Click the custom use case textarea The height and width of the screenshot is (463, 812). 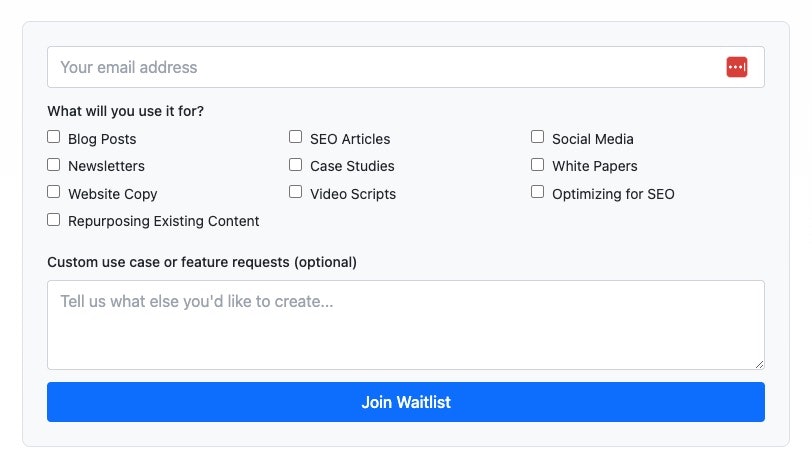[x=406, y=325]
